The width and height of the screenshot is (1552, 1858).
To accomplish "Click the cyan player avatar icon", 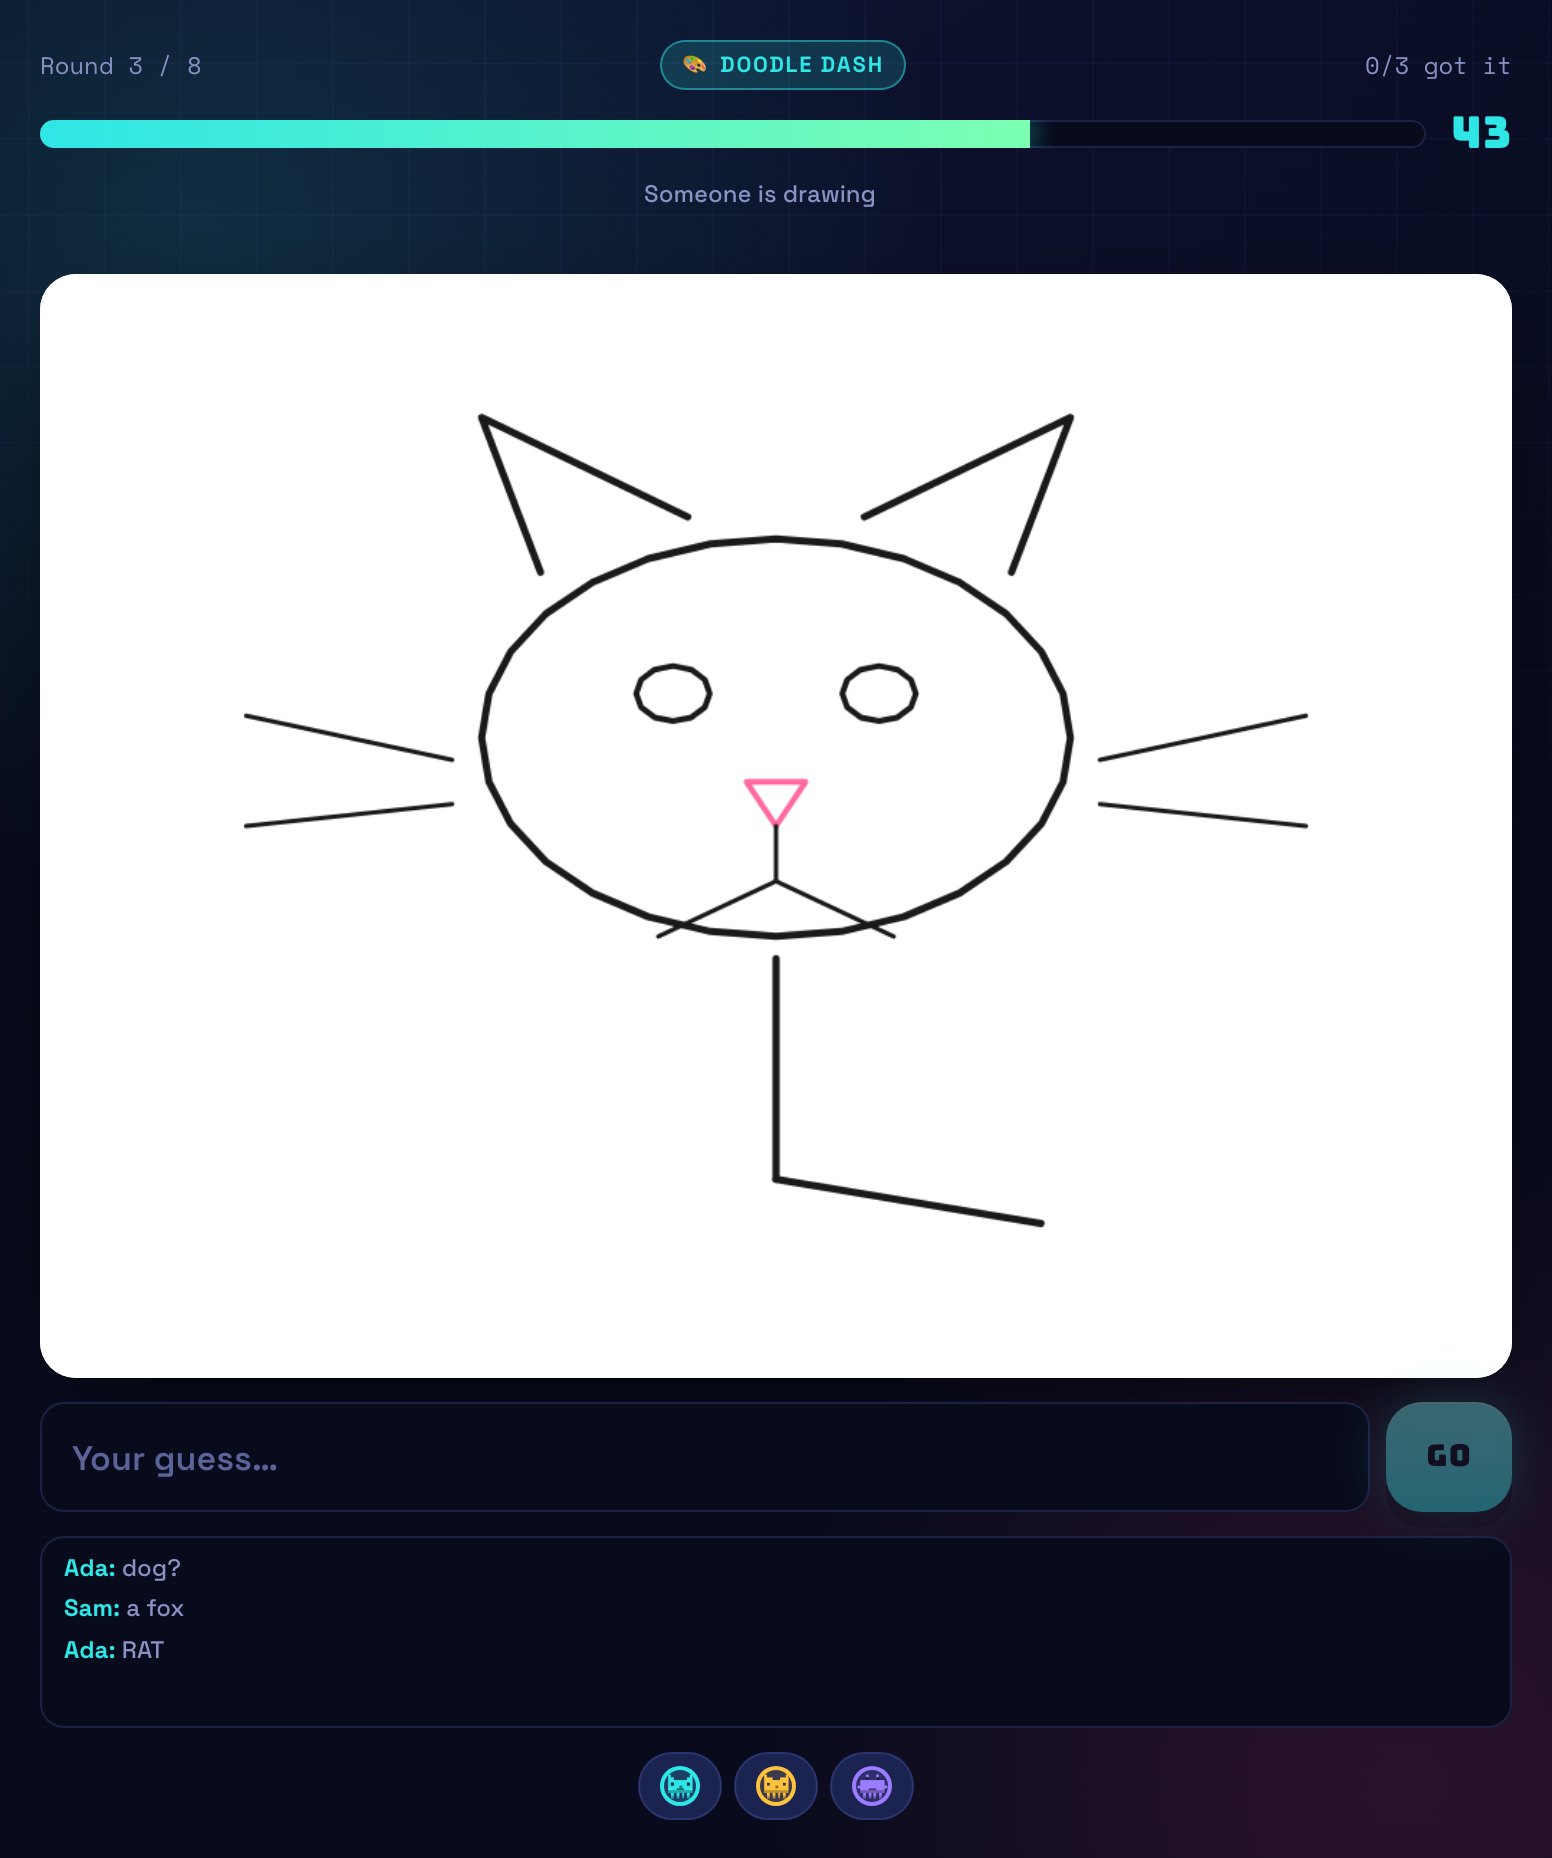I will [680, 1786].
